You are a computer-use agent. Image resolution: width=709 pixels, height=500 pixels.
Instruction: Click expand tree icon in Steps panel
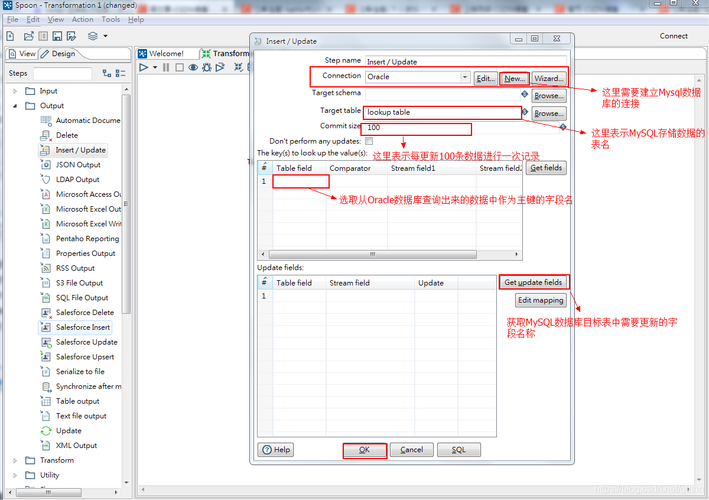[x=107, y=73]
